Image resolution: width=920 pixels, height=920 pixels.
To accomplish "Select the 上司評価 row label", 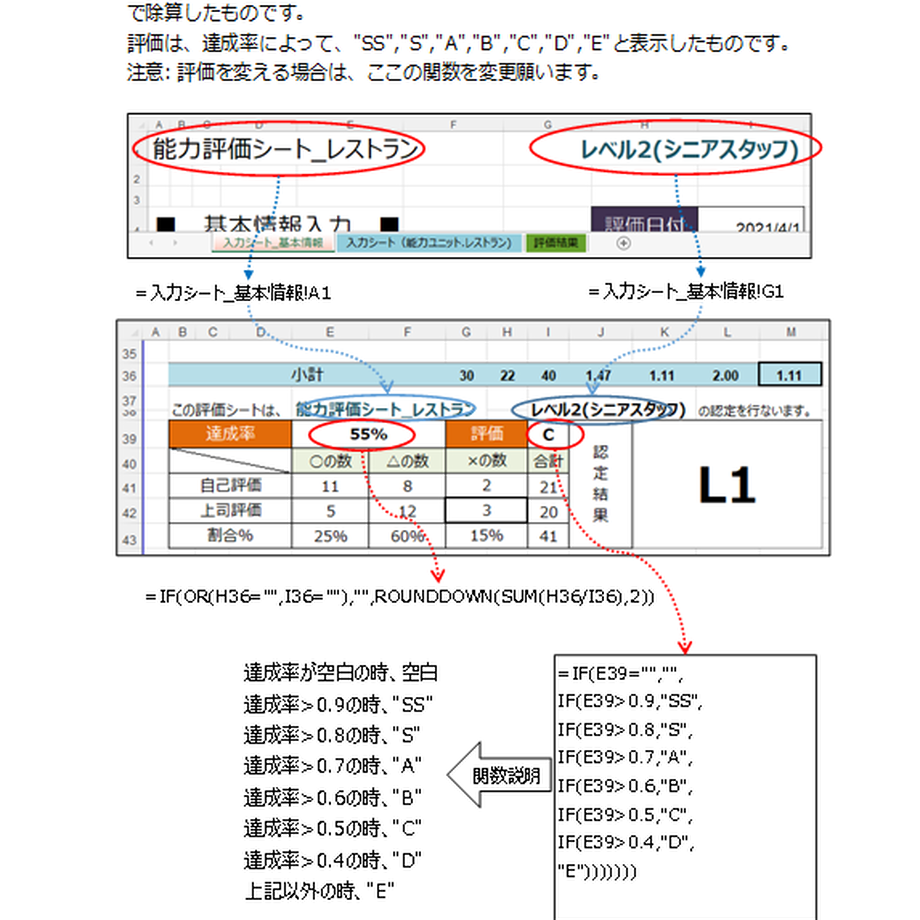I will point(230,511).
